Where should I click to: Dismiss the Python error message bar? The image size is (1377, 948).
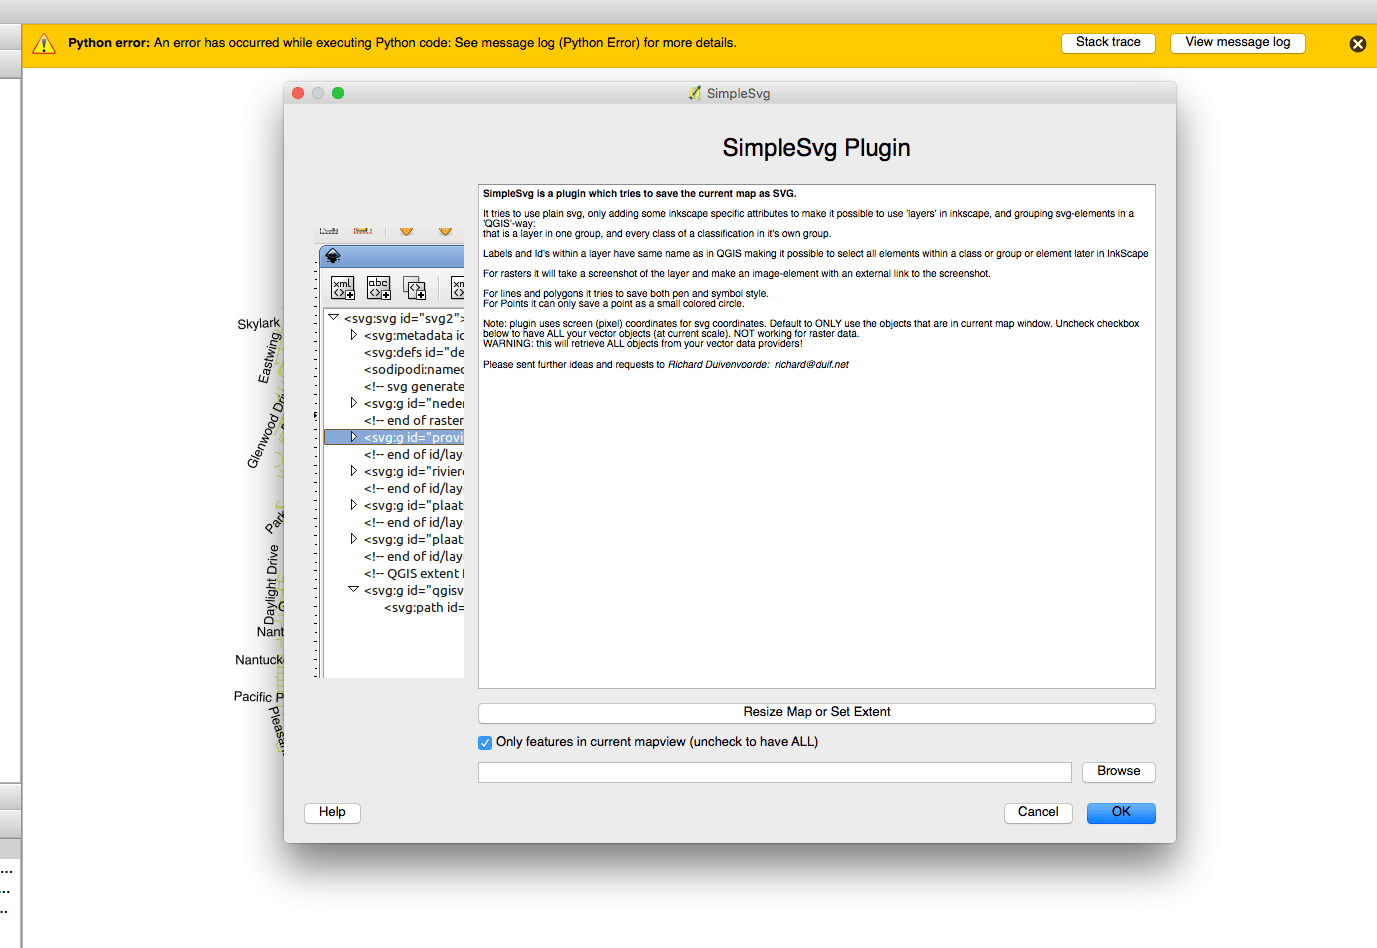pyautogui.click(x=1357, y=44)
